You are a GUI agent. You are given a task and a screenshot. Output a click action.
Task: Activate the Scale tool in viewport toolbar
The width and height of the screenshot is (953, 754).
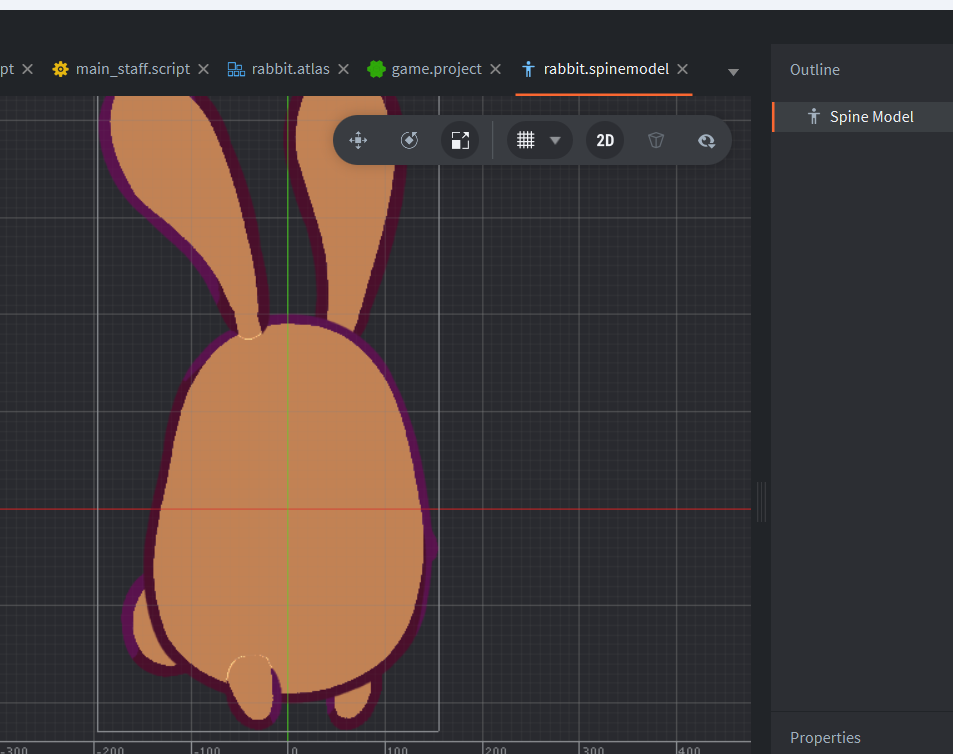coord(460,140)
